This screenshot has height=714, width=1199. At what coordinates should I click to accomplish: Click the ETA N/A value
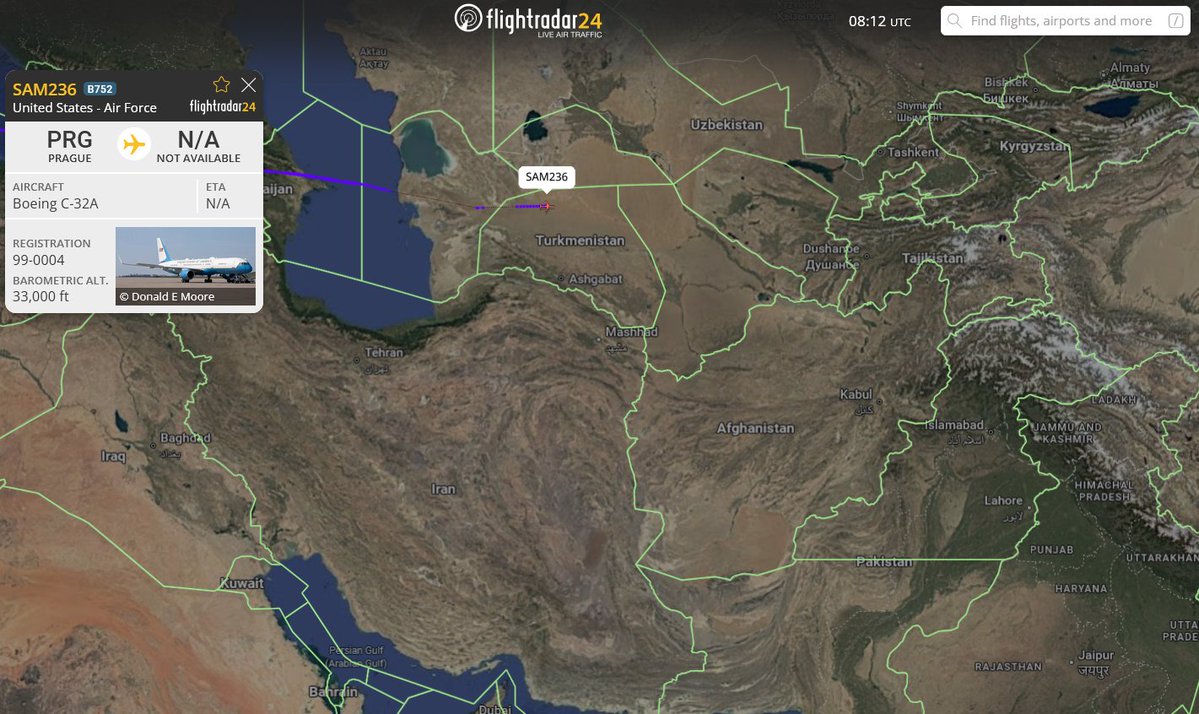[217, 203]
